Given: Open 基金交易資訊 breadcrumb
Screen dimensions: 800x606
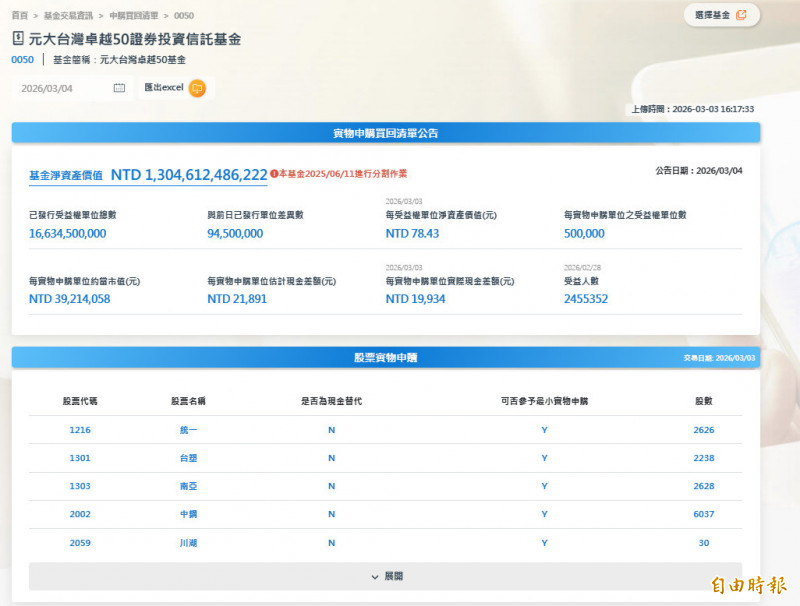Looking at the screenshot, I should [x=68, y=16].
